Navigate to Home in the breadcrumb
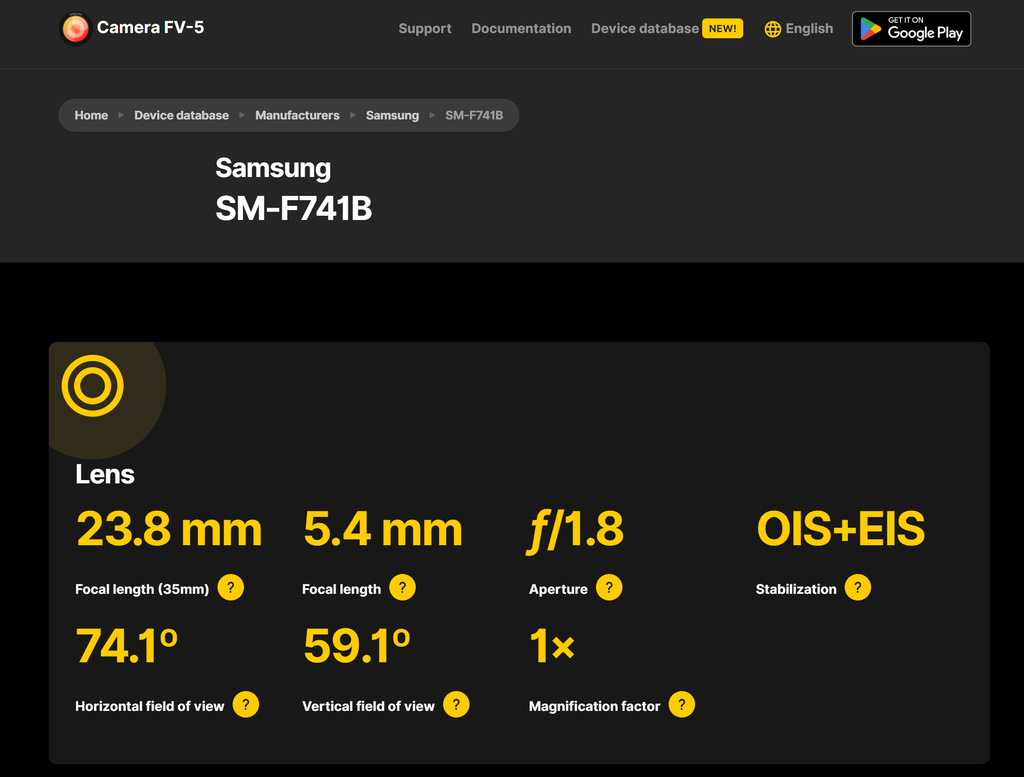 point(91,116)
